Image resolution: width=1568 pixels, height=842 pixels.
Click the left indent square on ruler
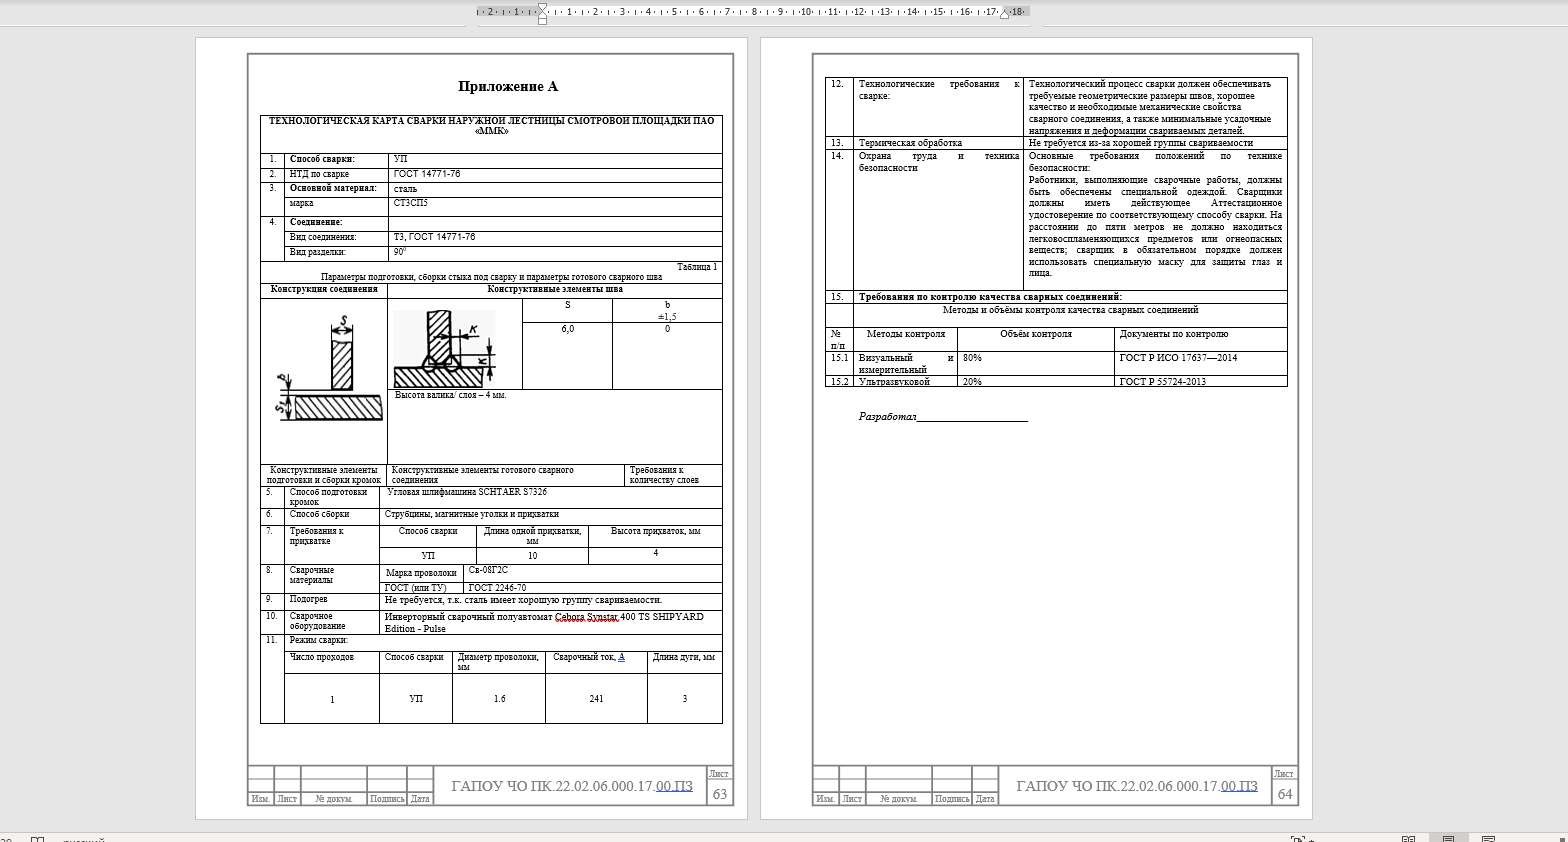tap(542, 20)
